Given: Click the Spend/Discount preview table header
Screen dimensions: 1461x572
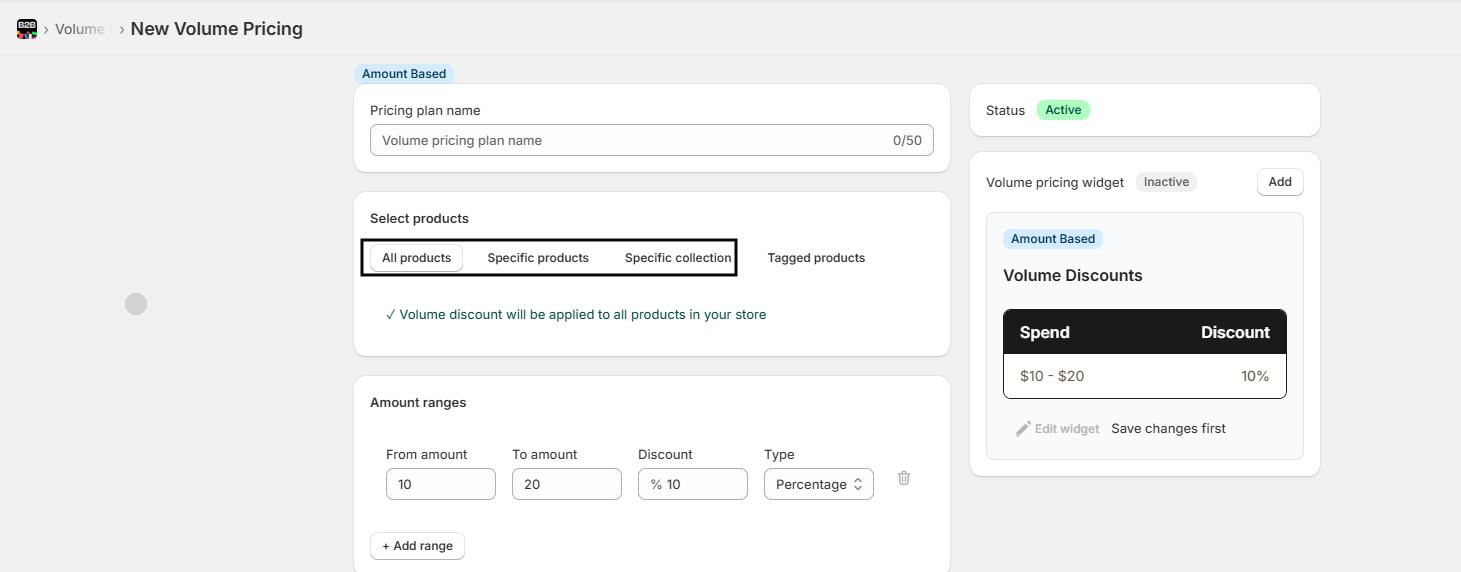Looking at the screenshot, I should (x=1144, y=332).
